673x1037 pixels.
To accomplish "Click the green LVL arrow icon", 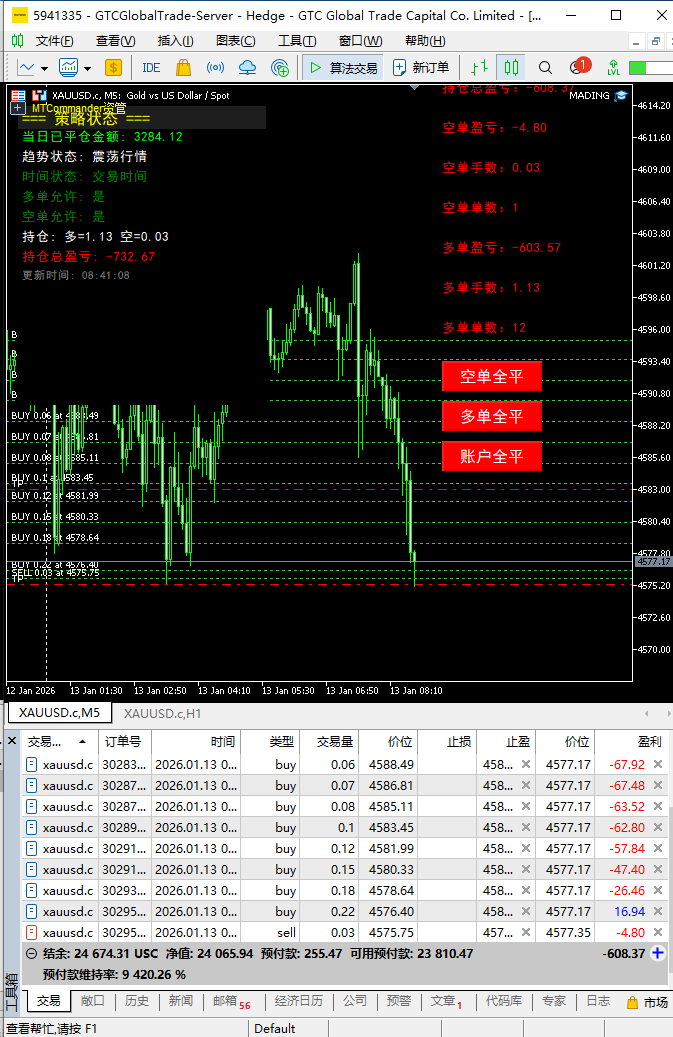I will click(x=614, y=67).
